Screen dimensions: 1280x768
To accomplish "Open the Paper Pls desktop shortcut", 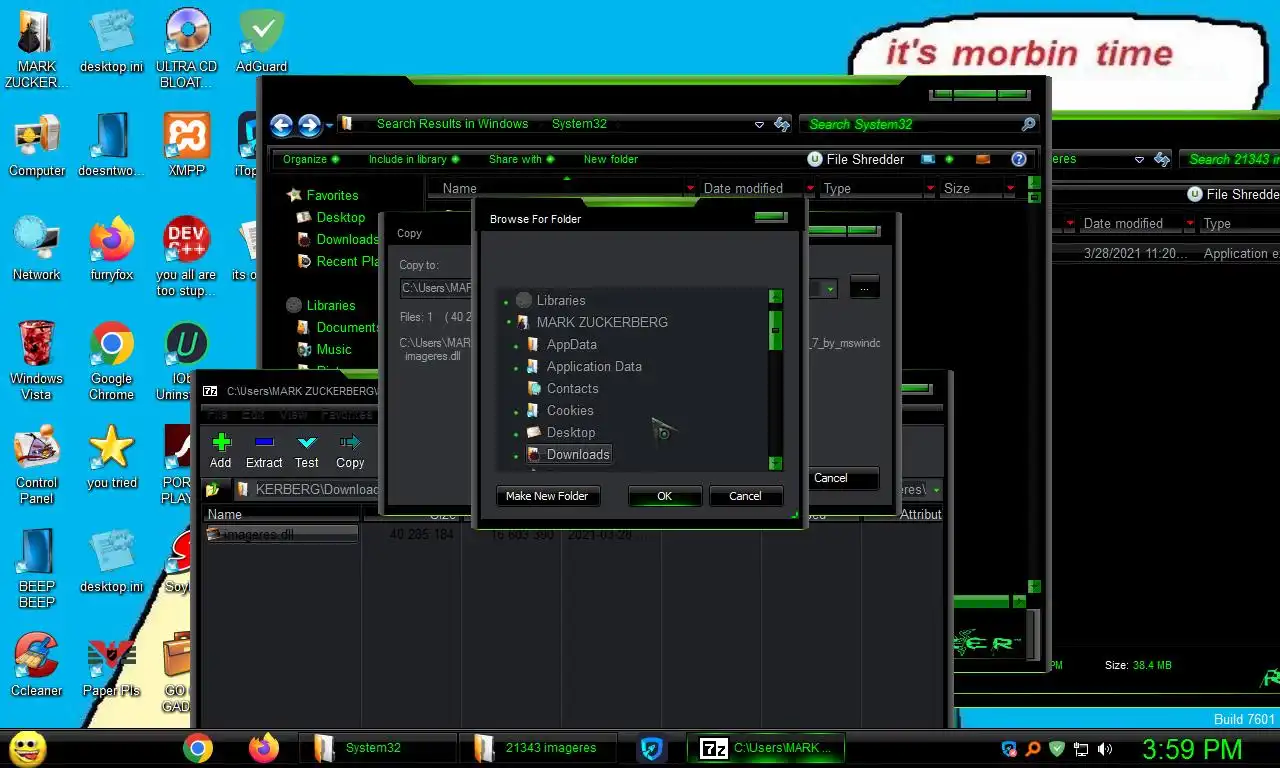I will [111, 666].
